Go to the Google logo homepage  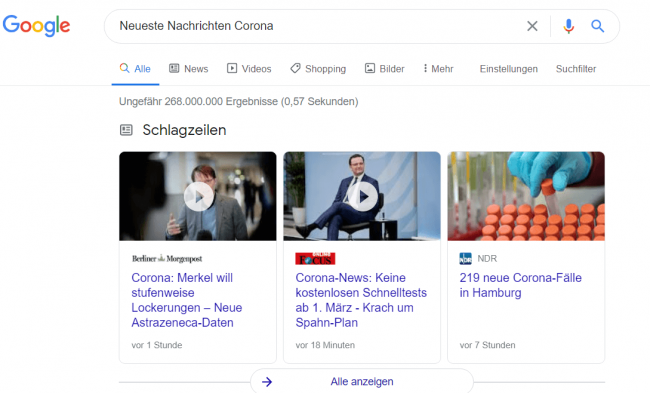point(36,26)
